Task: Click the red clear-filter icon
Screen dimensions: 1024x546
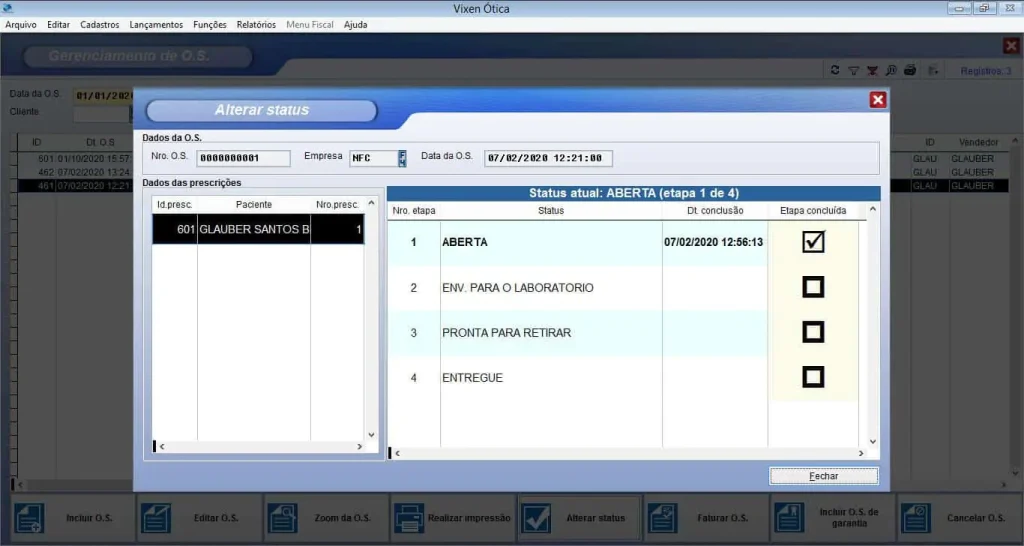Action: click(872, 70)
